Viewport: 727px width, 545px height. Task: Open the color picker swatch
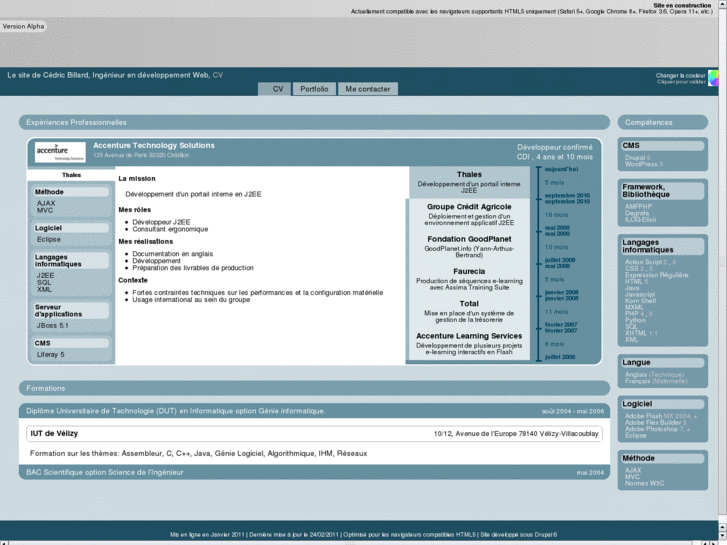[713, 78]
